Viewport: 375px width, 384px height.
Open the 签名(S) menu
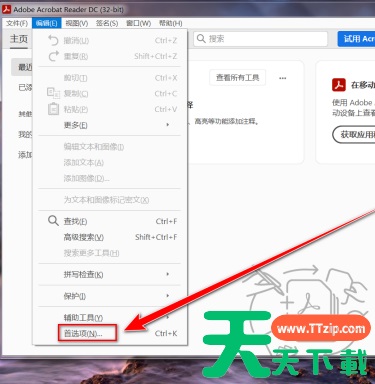click(107, 23)
